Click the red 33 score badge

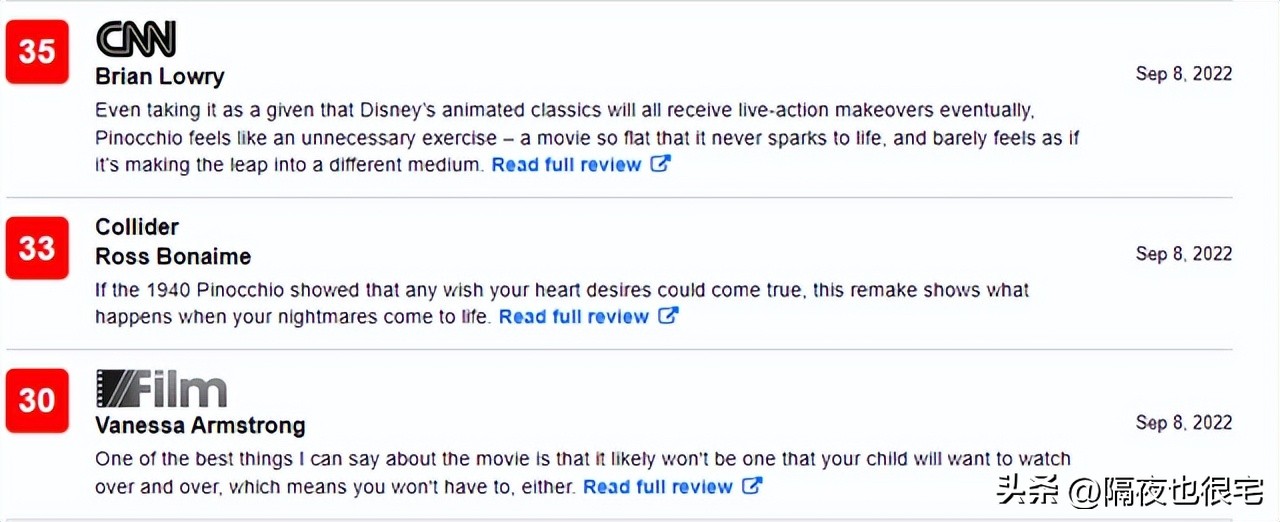click(x=37, y=247)
